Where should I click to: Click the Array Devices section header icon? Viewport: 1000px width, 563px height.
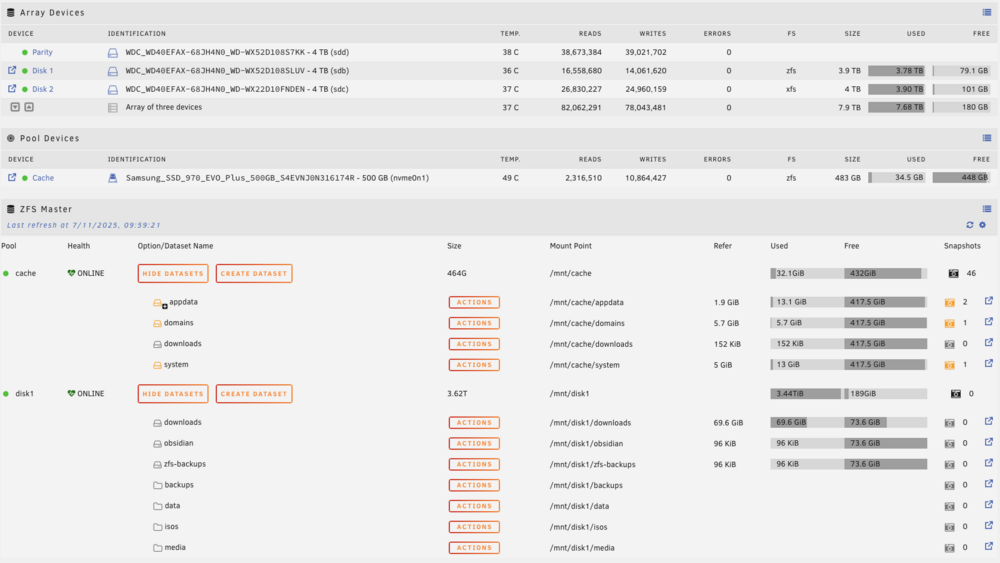tap(11, 13)
